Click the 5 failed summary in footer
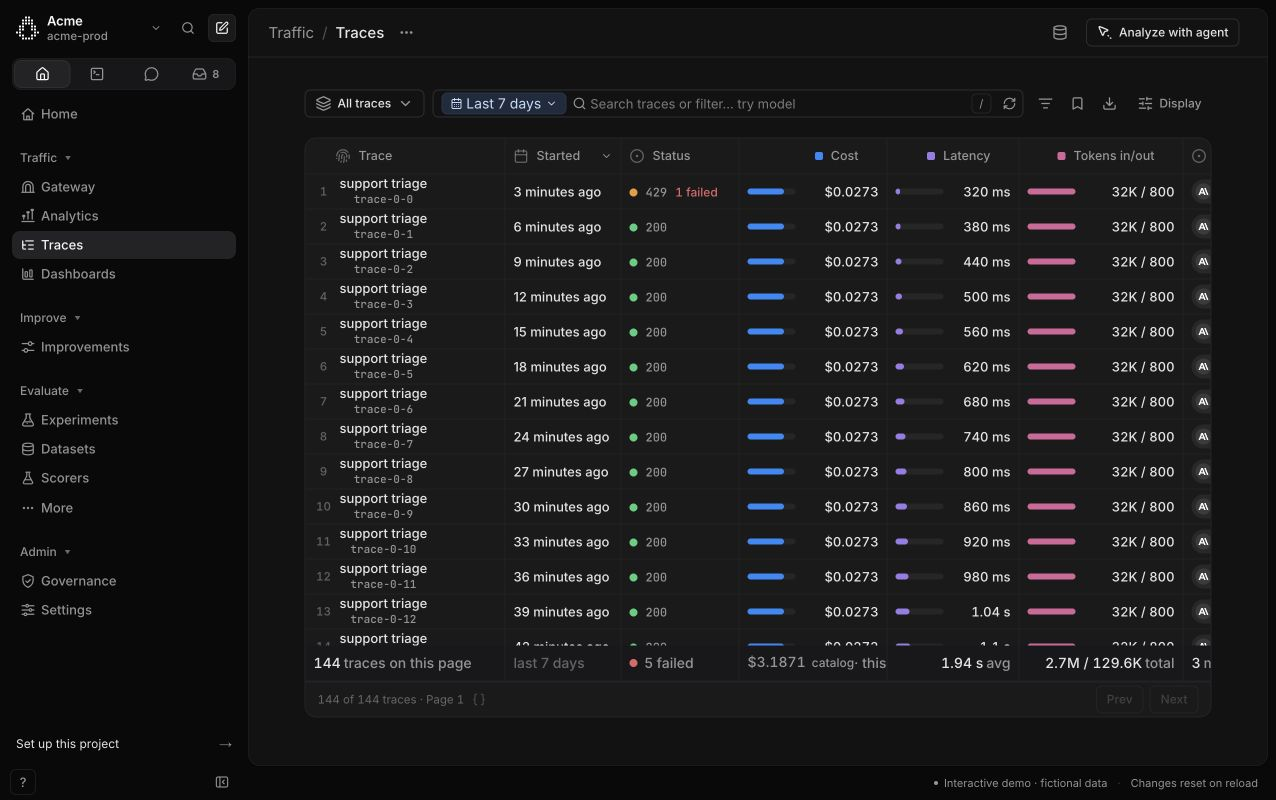Image resolution: width=1276 pixels, height=800 pixels. 661,663
